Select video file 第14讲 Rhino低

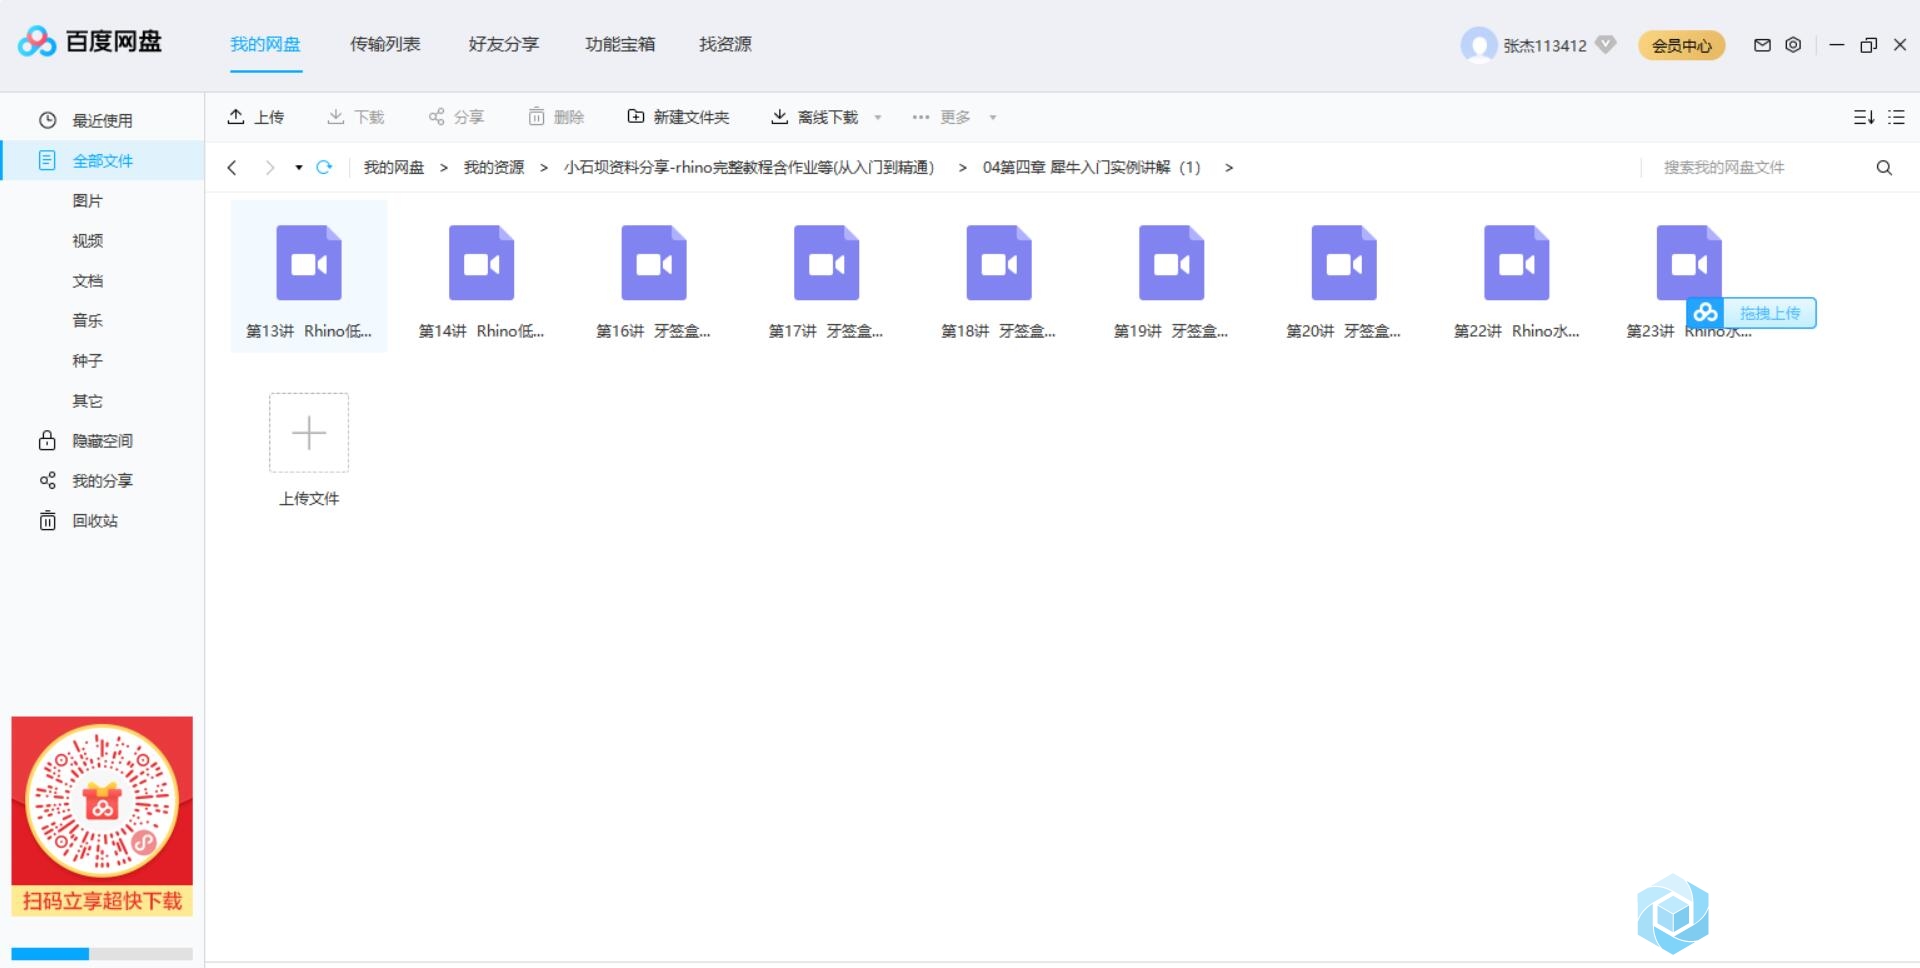(x=481, y=277)
